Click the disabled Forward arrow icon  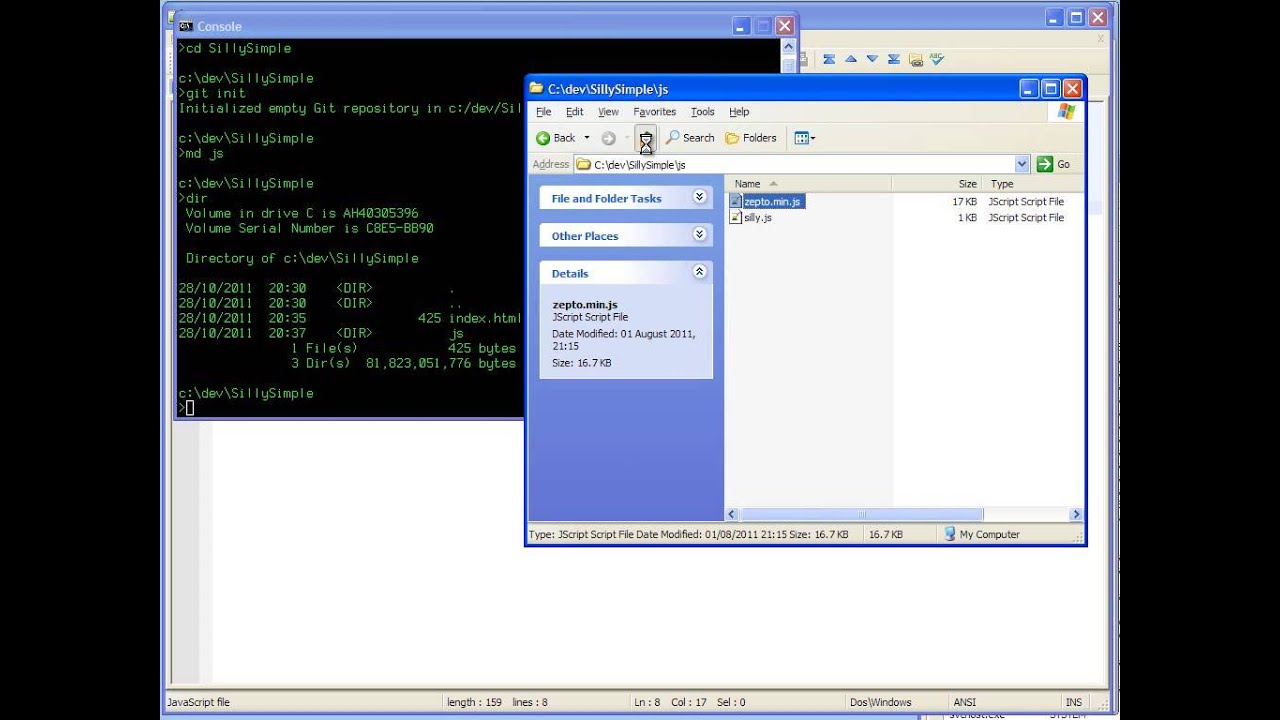tap(608, 138)
